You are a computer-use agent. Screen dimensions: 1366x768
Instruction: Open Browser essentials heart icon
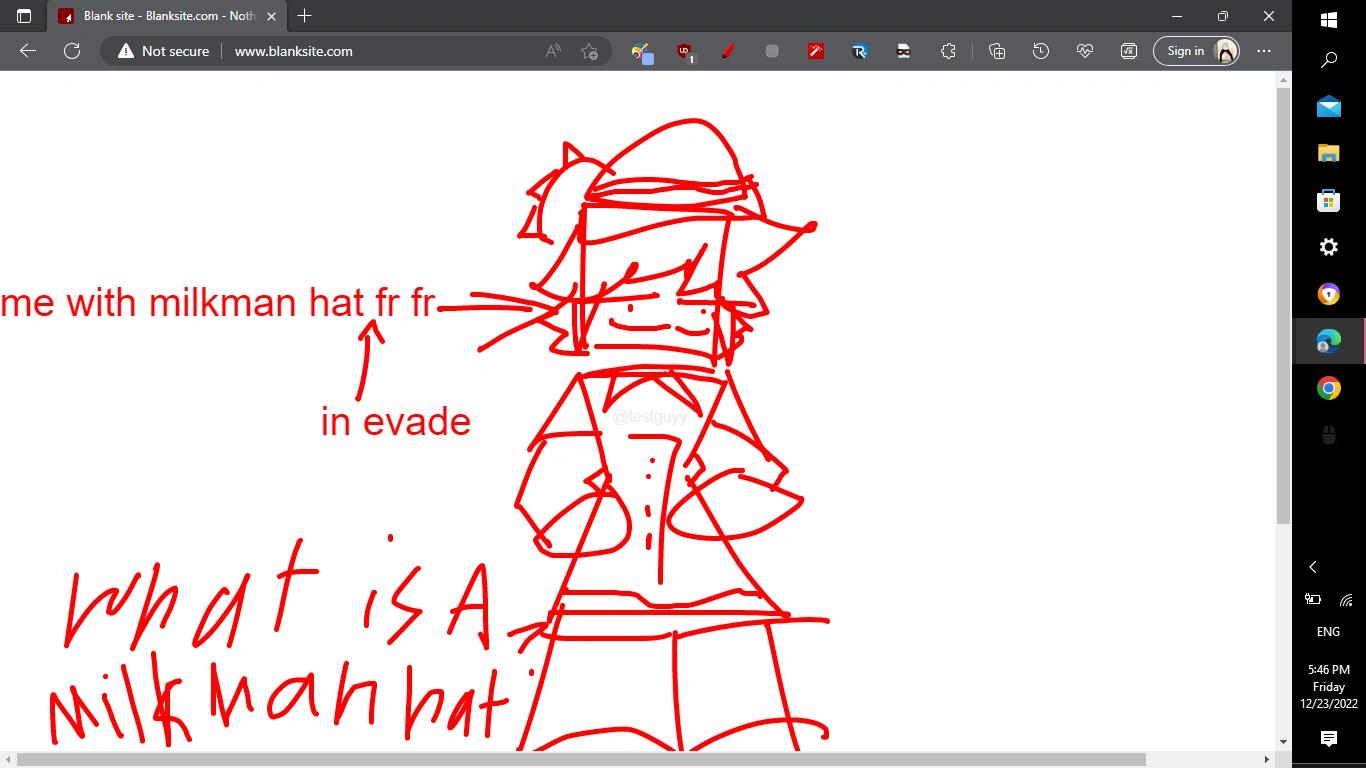pos(1085,51)
